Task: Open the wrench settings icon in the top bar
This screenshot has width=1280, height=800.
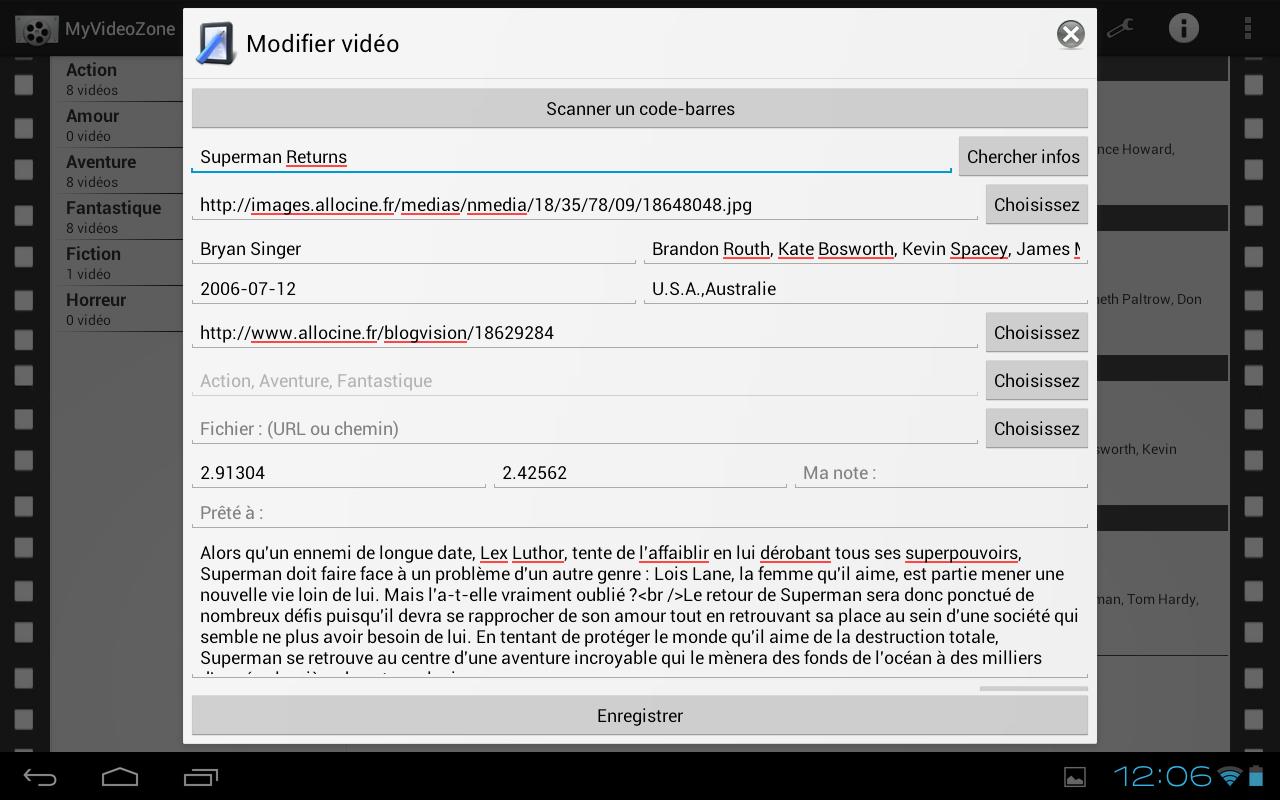Action: [1120, 28]
